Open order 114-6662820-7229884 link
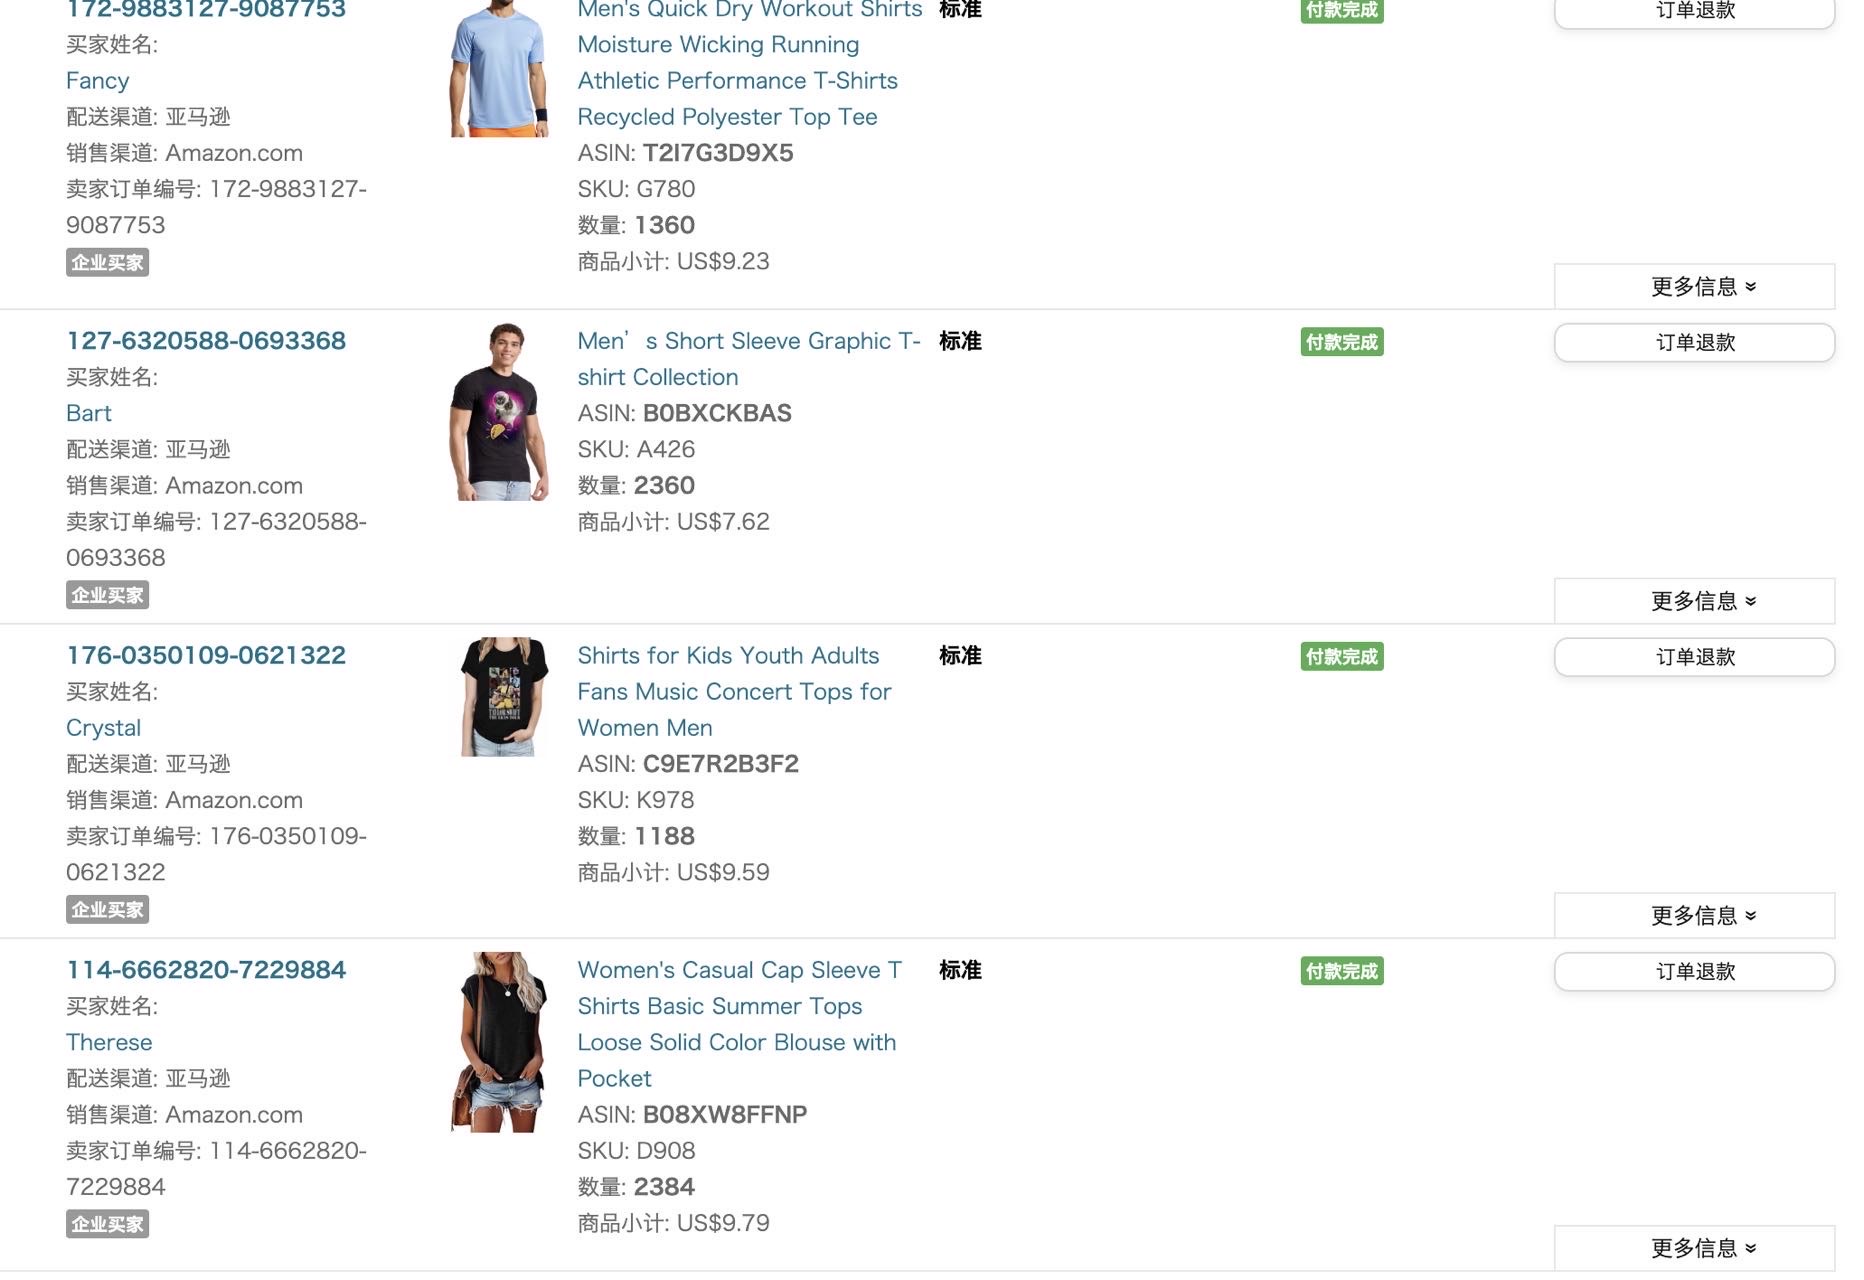This screenshot has width=1864, height=1280. coord(206,970)
